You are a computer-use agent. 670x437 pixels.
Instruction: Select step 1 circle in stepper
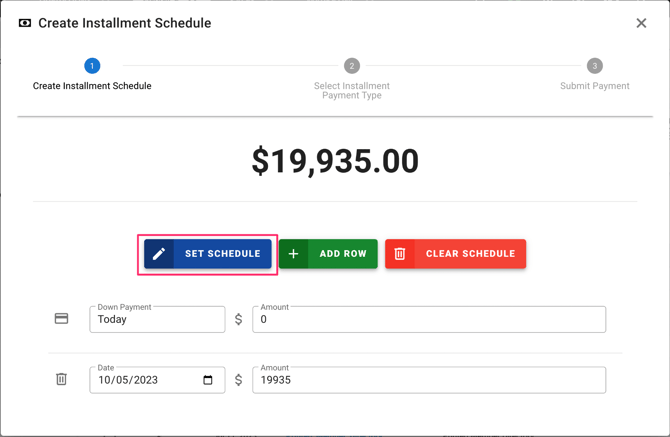[92, 66]
